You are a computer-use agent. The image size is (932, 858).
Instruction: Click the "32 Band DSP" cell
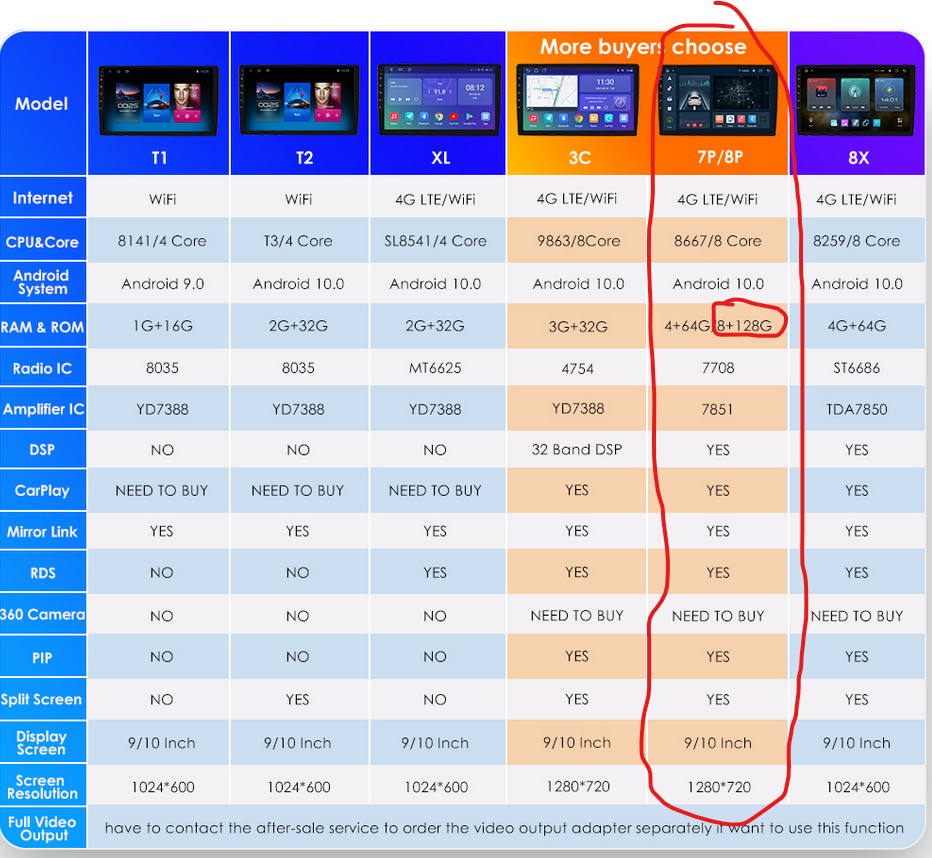click(577, 449)
